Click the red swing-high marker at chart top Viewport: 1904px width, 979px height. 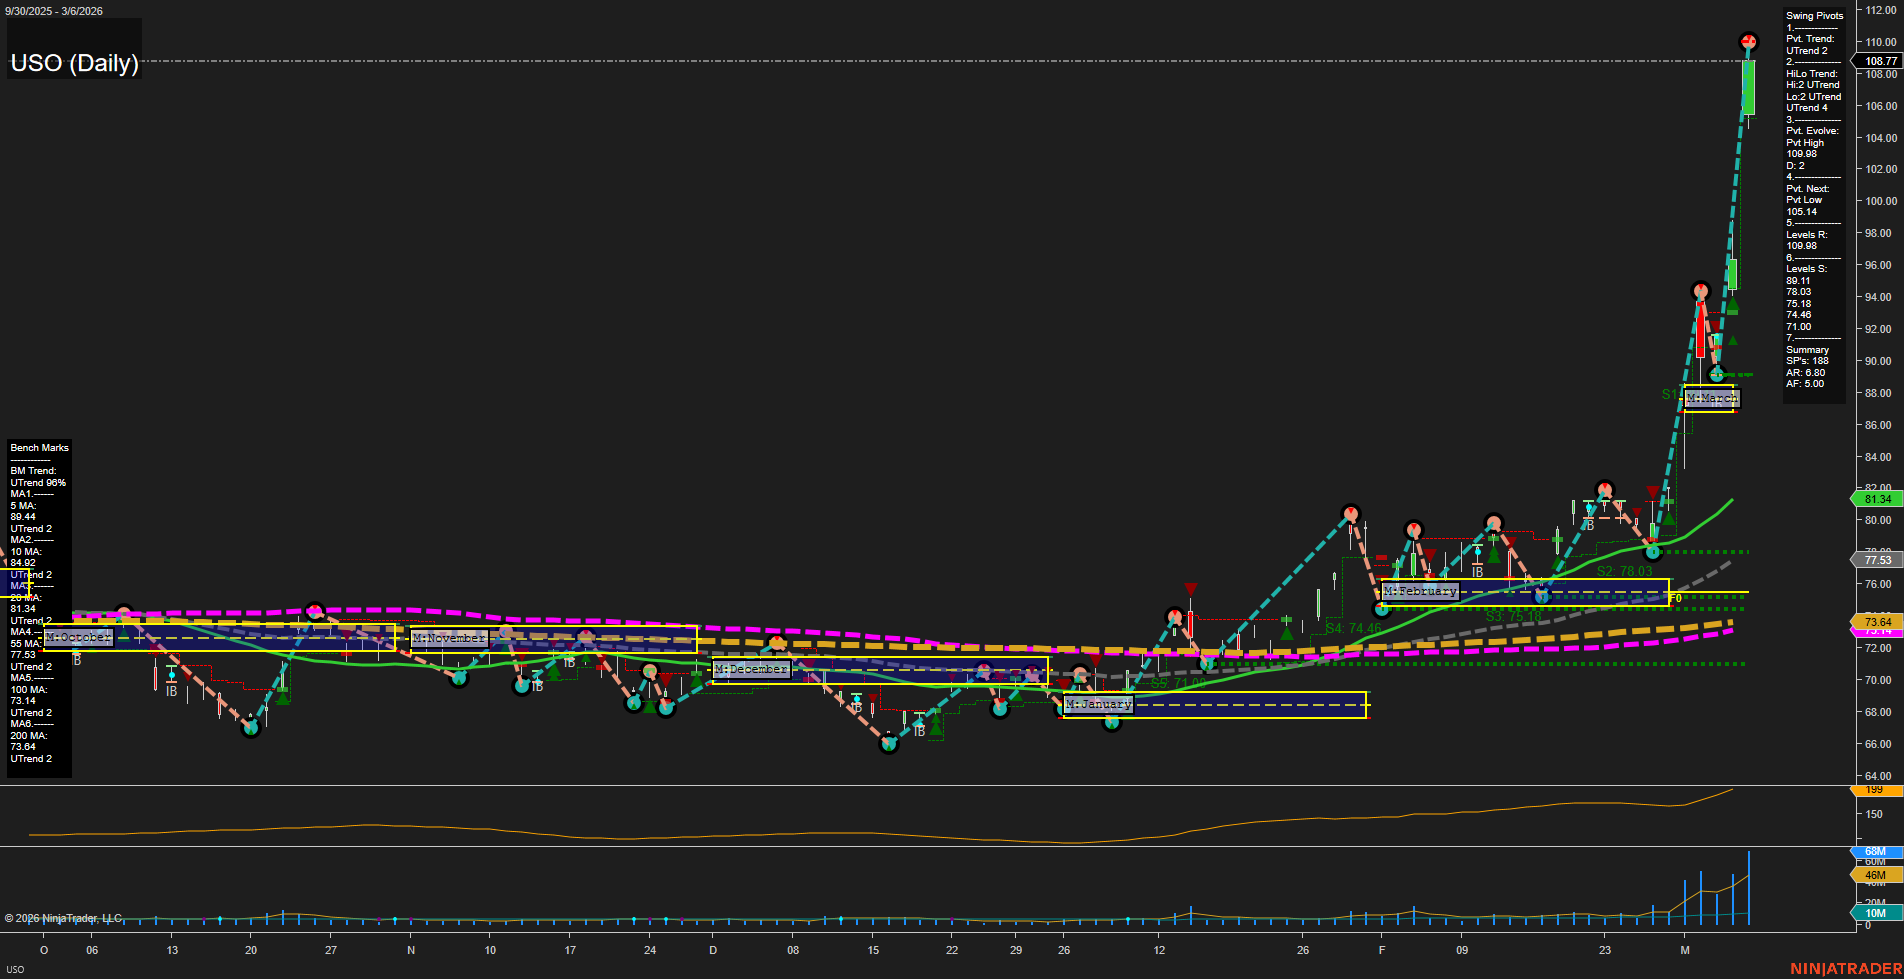1749,42
